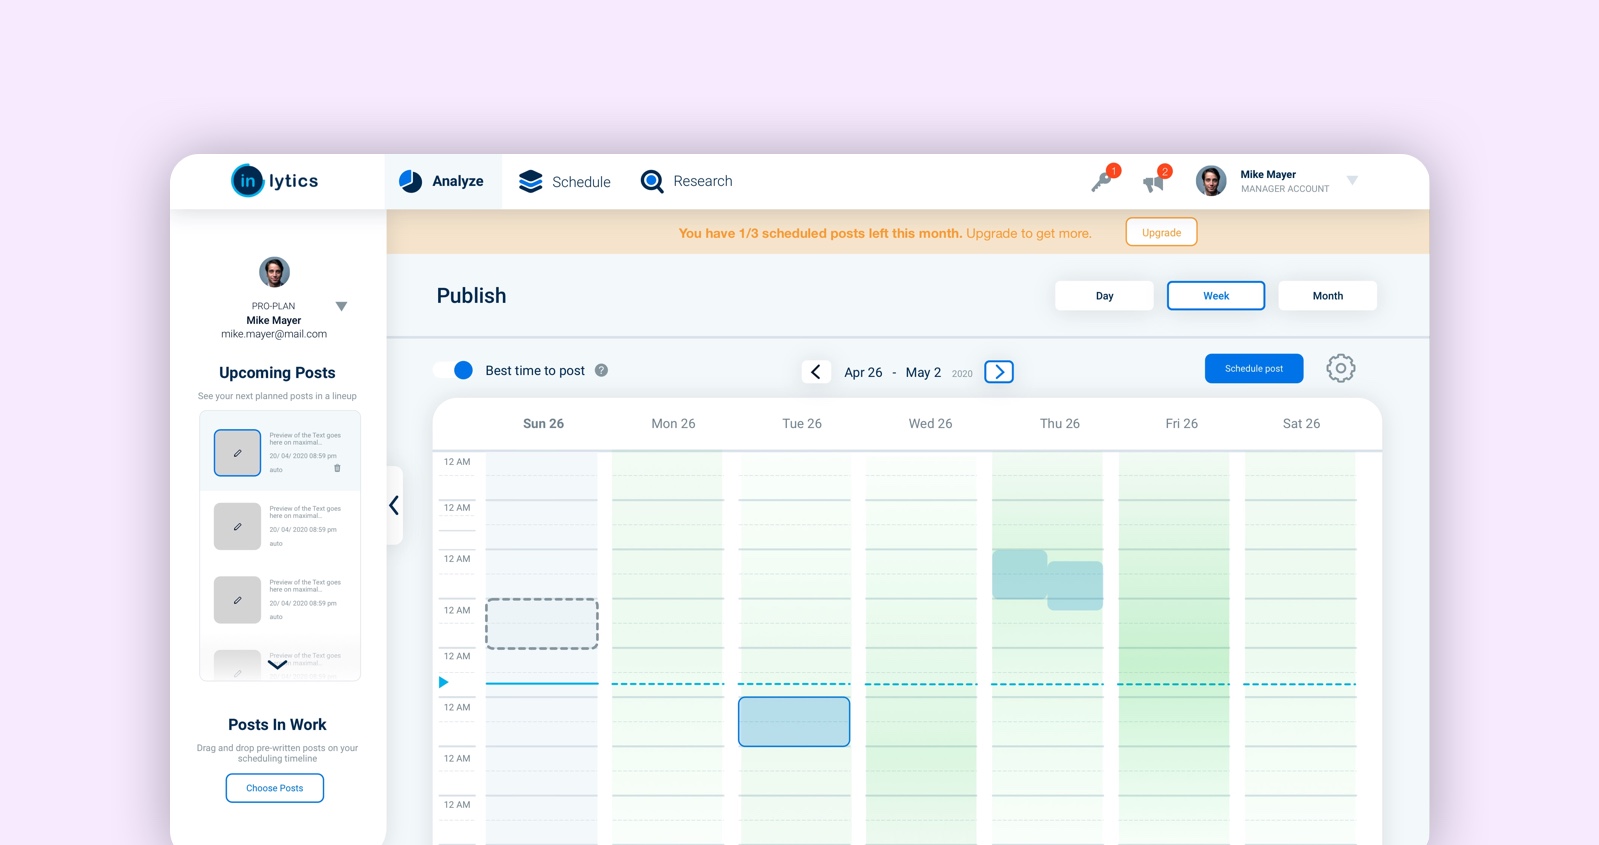Follow the "Upgrade to get more." link
This screenshot has height=845, width=1599.
[1028, 233]
